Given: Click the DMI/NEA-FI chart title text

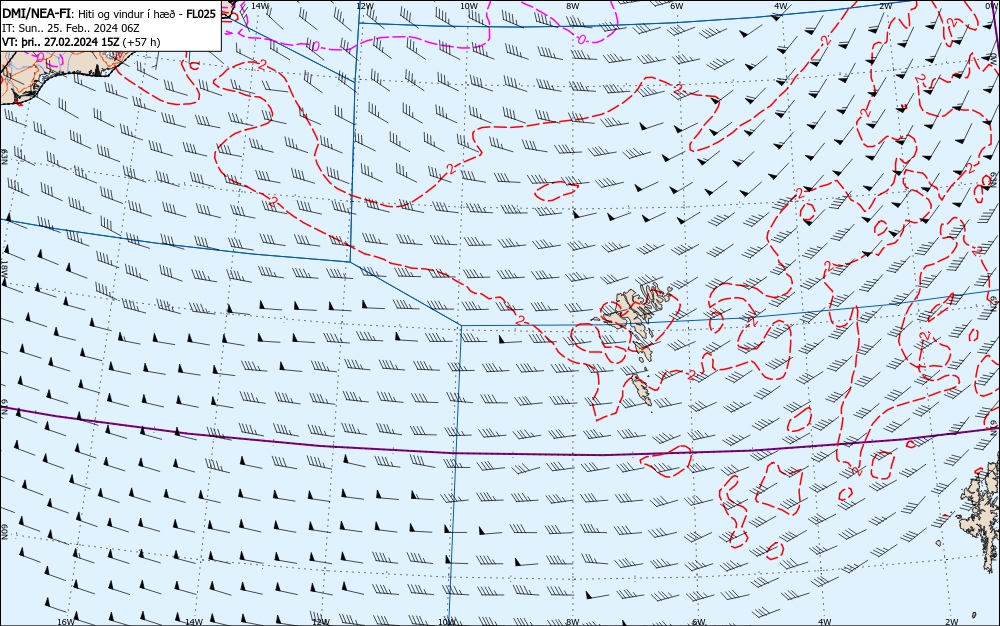Looking at the screenshot, I should 36,14.
